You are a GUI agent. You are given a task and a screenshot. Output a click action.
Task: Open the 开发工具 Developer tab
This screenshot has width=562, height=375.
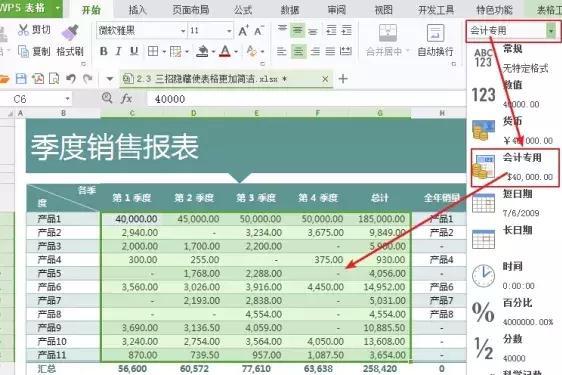(436, 9)
